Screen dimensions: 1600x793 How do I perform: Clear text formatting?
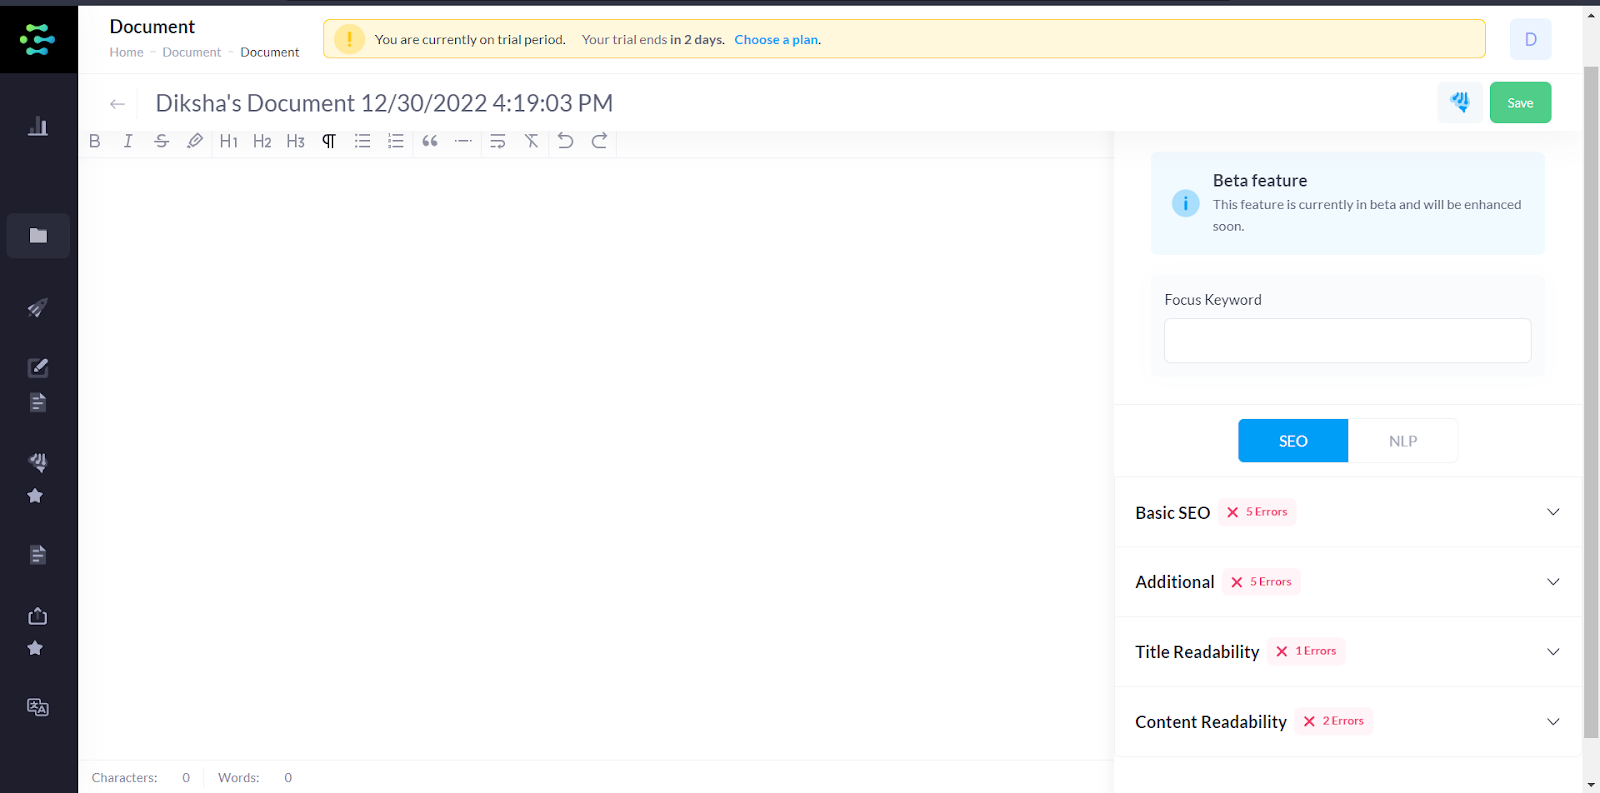(x=531, y=141)
